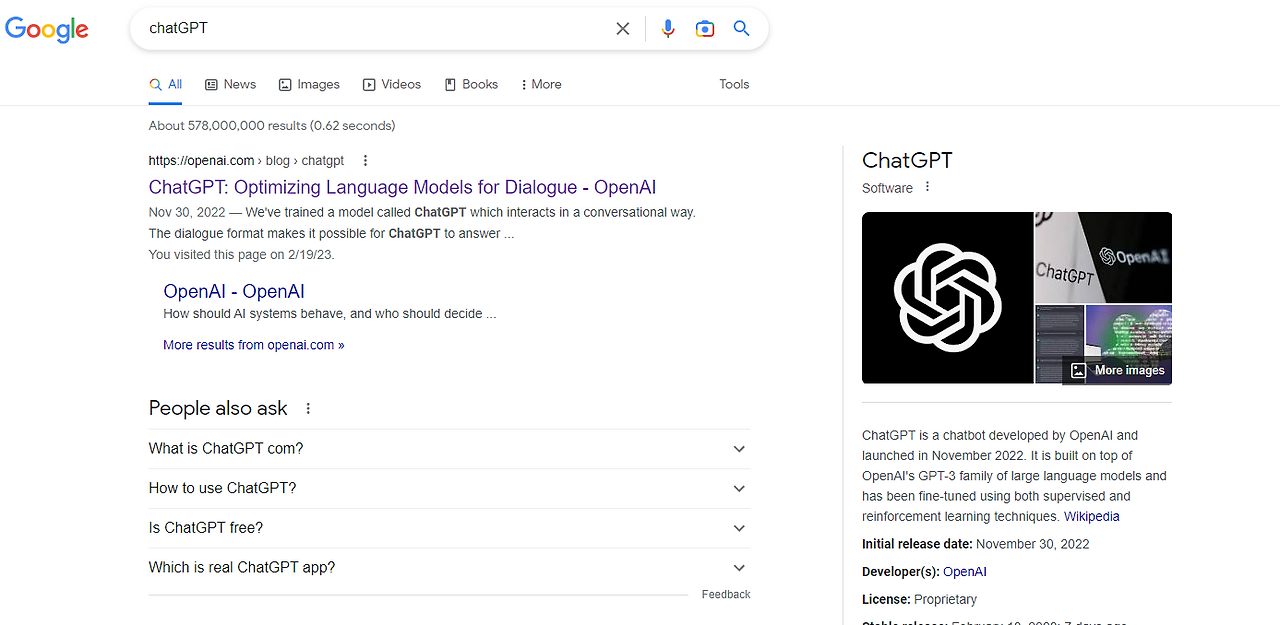The image size is (1280, 625).
Task: Open Google Lens camera search icon
Action: click(705, 29)
